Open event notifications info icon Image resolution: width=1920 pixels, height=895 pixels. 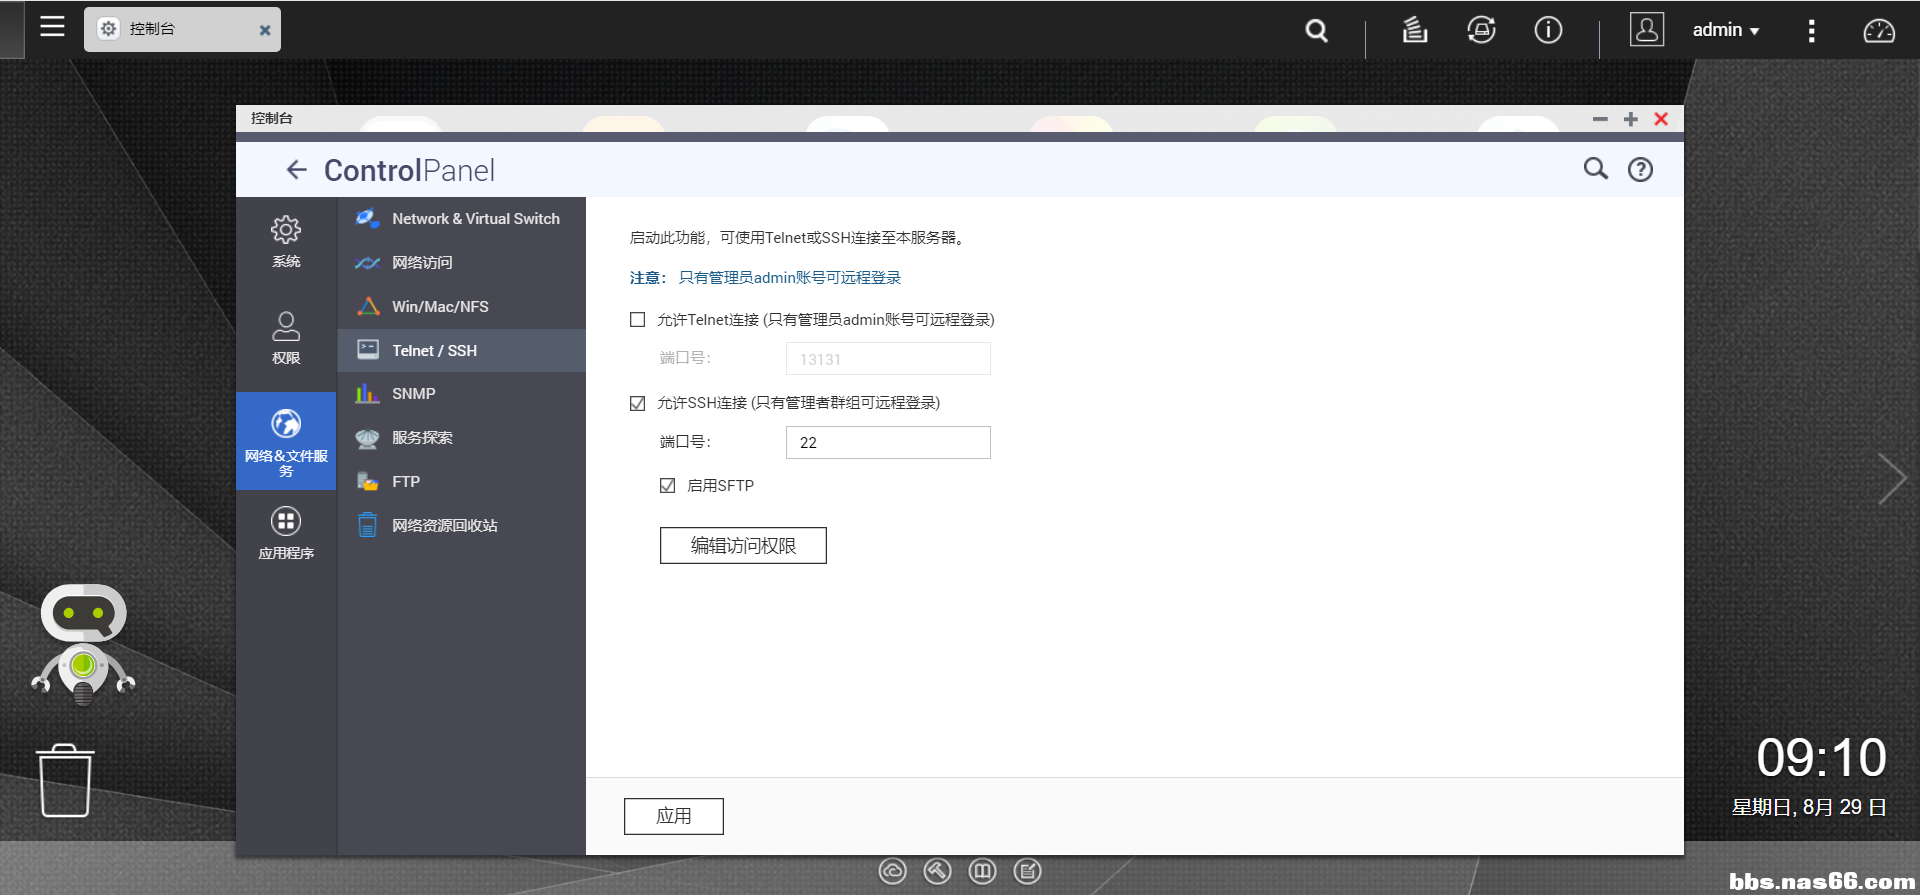[x=1548, y=31]
